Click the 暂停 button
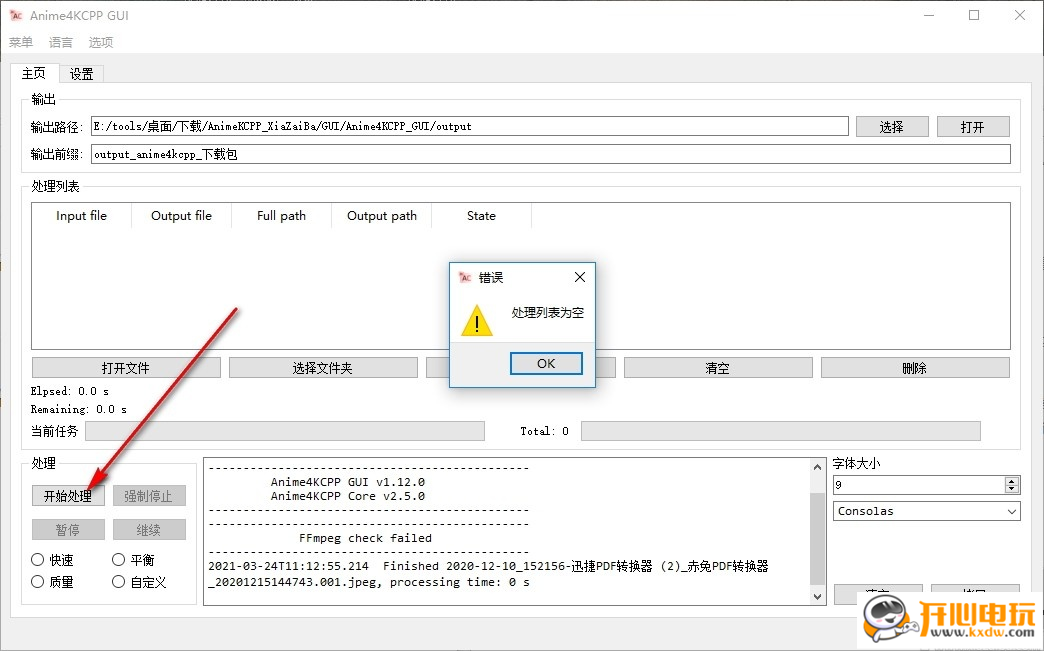The image size is (1044, 651). [68, 530]
